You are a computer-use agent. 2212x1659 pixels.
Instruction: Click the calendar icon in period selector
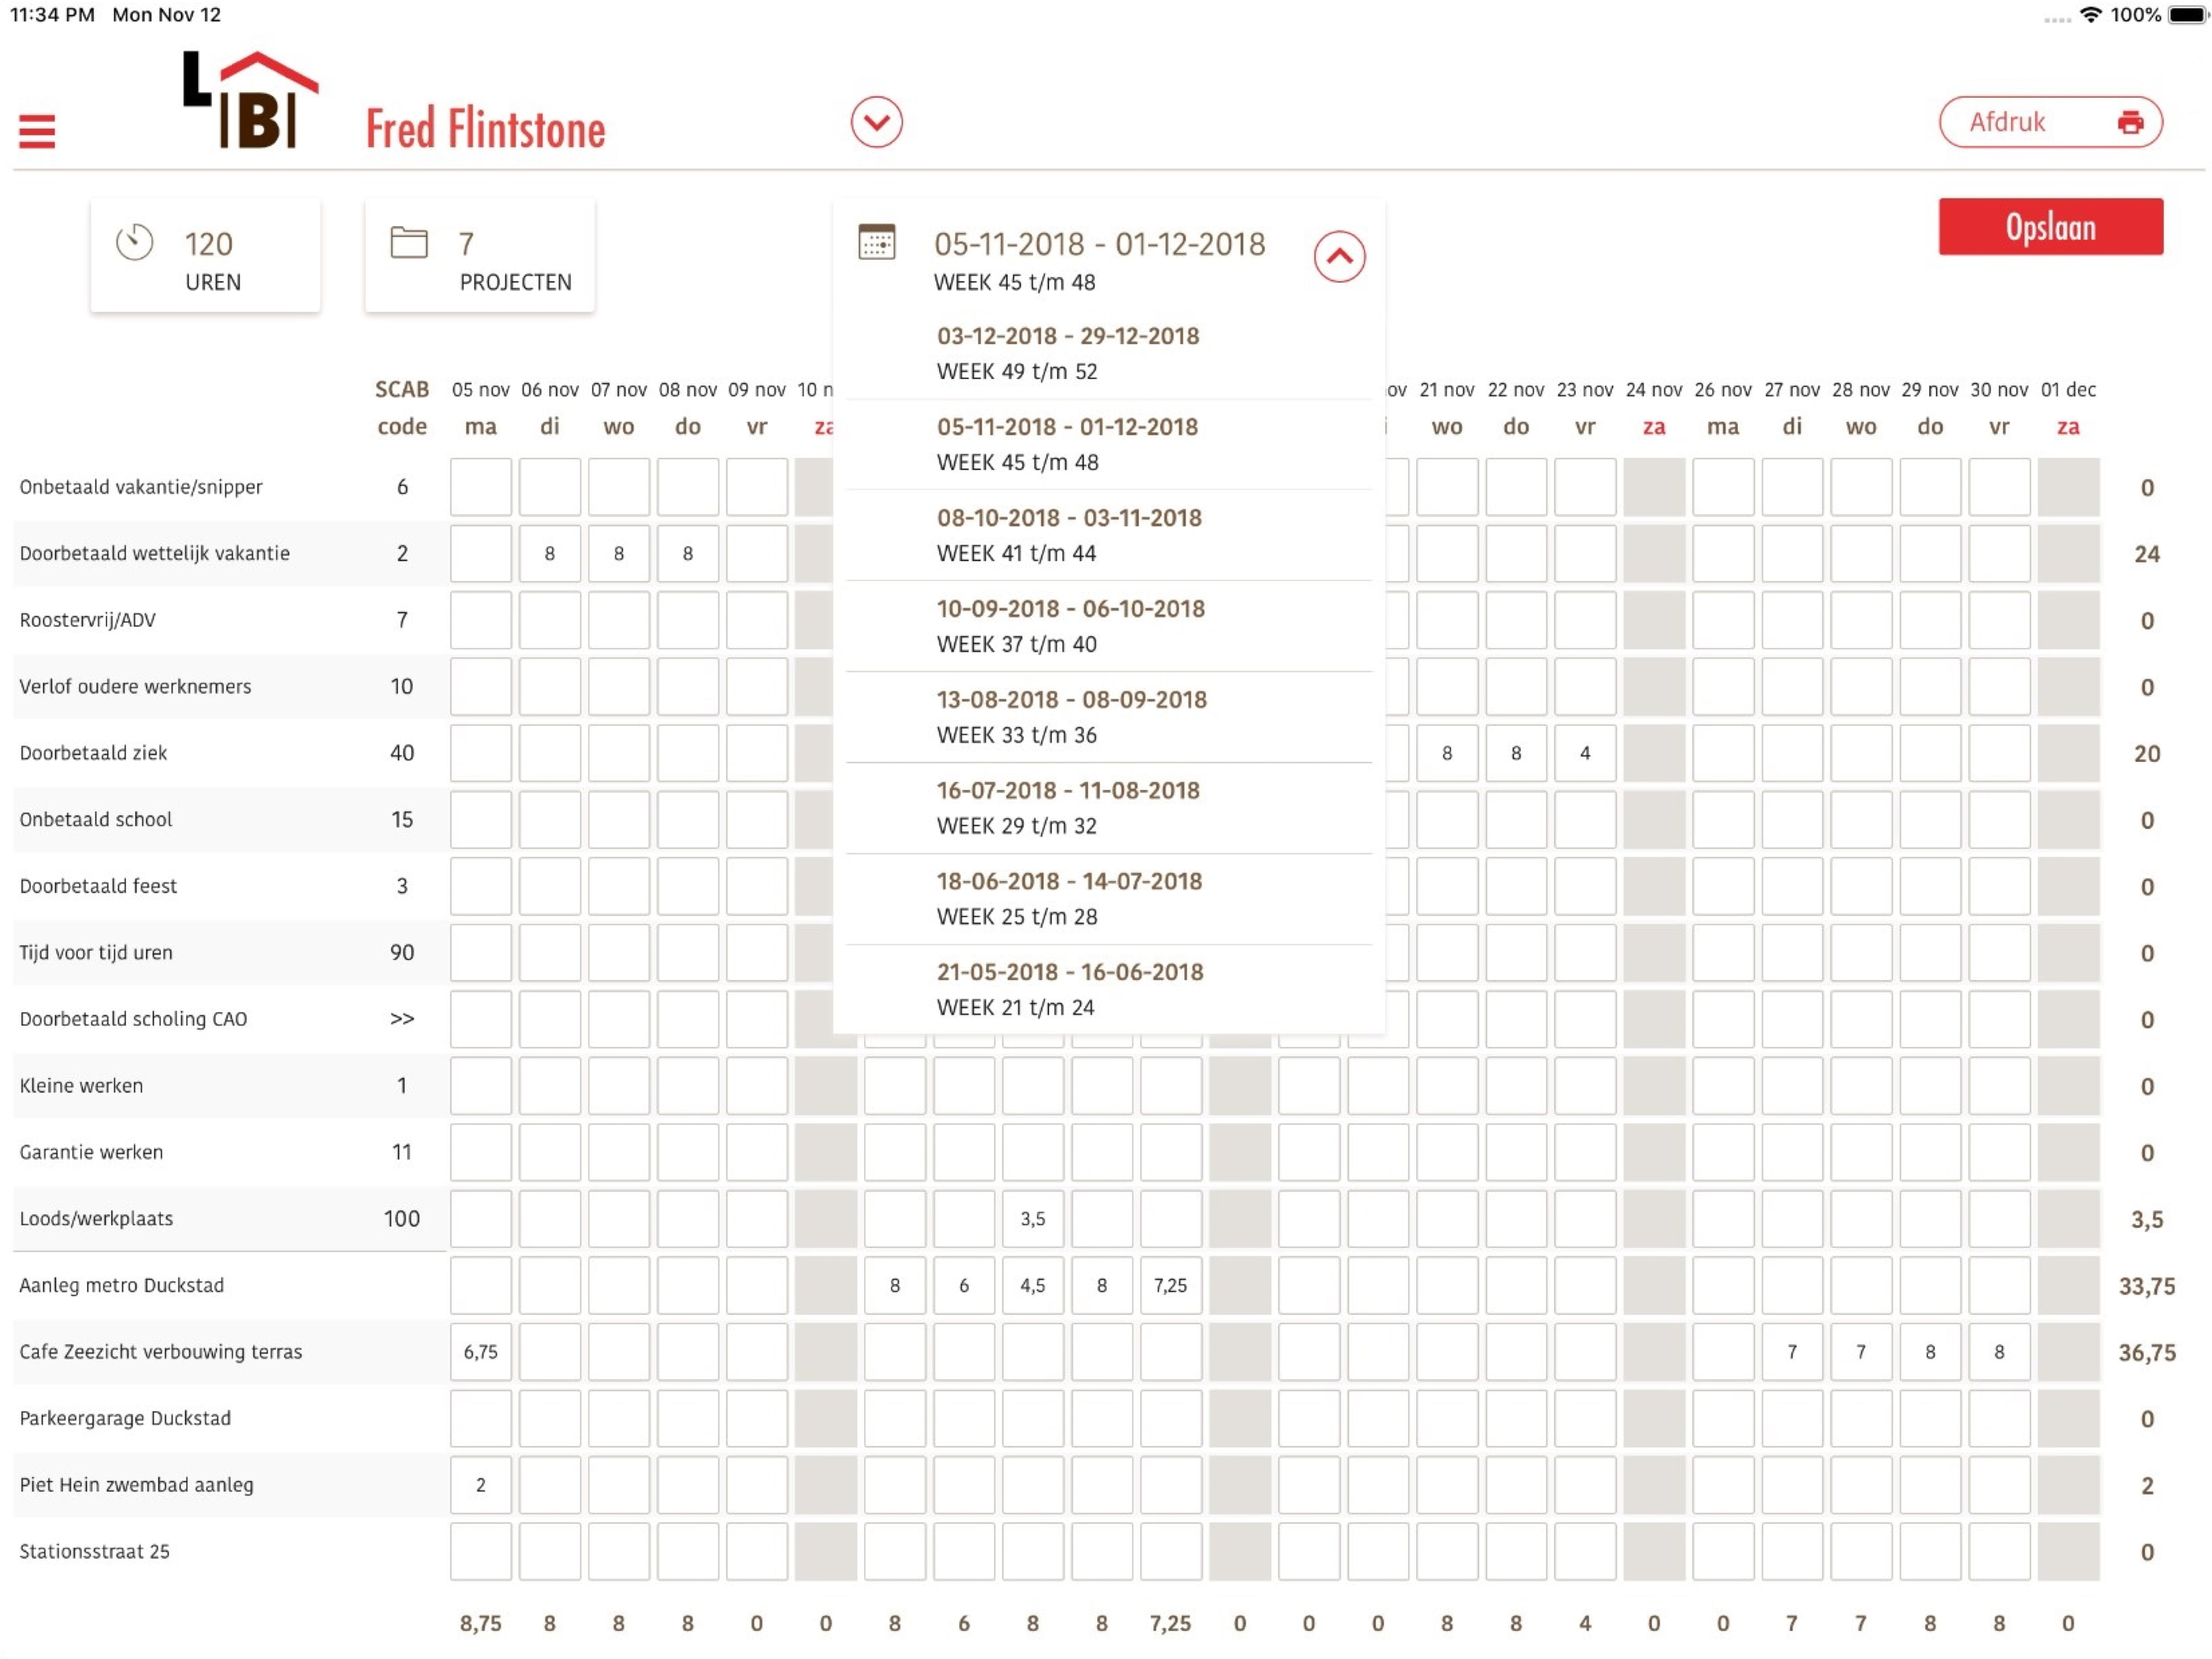(x=876, y=242)
